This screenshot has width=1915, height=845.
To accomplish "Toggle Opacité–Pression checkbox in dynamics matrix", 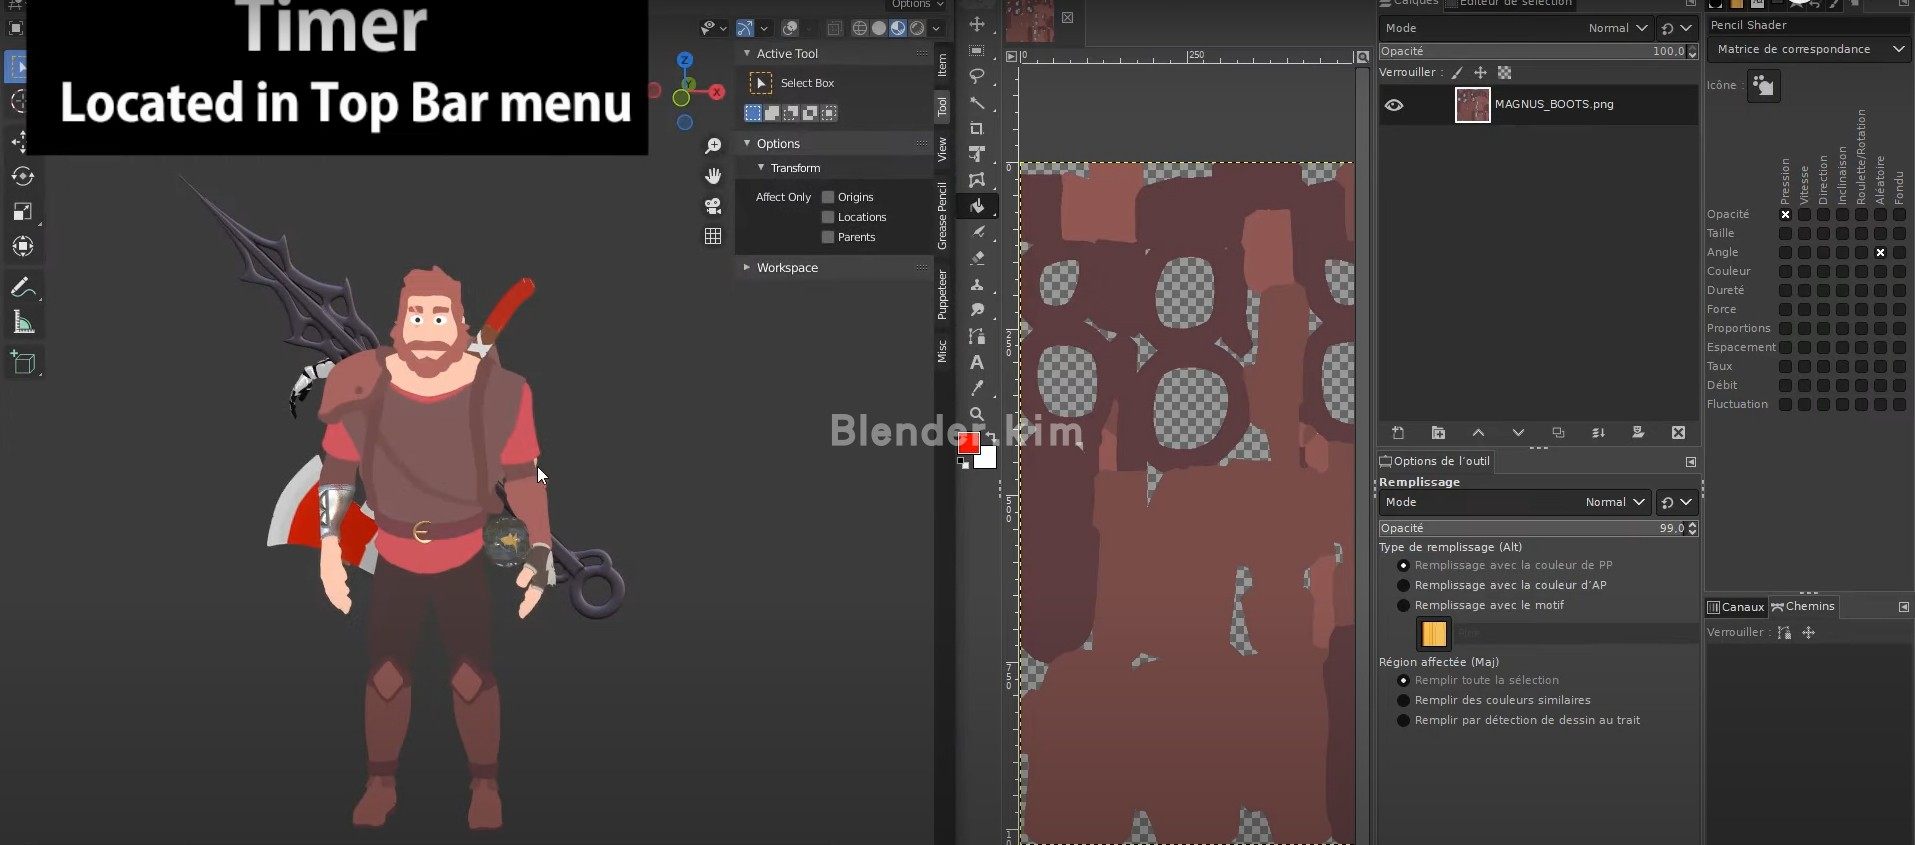I will (1785, 214).
